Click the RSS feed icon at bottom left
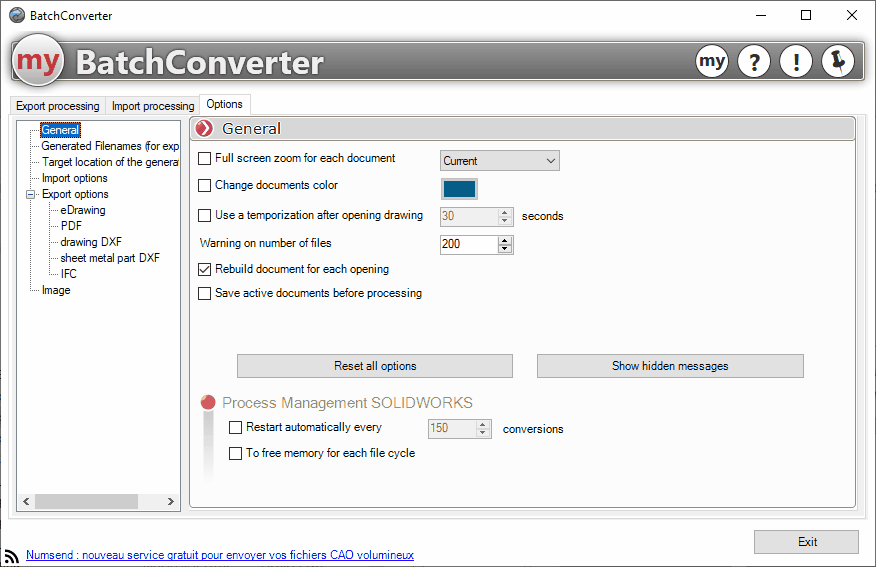876x567 pixels. click(12, 556)
